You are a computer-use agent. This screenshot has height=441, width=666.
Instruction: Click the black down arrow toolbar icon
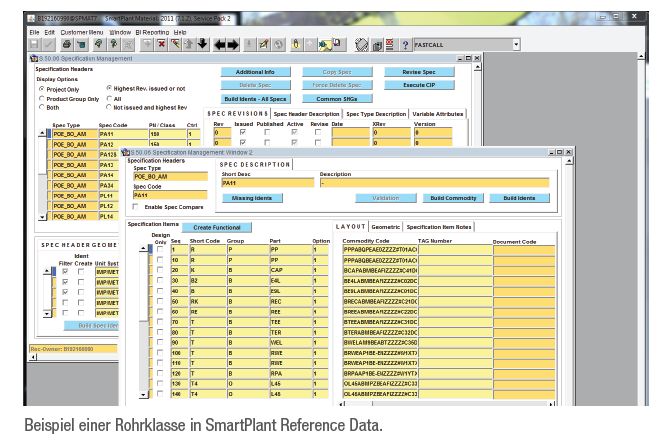tap(203, 44)
